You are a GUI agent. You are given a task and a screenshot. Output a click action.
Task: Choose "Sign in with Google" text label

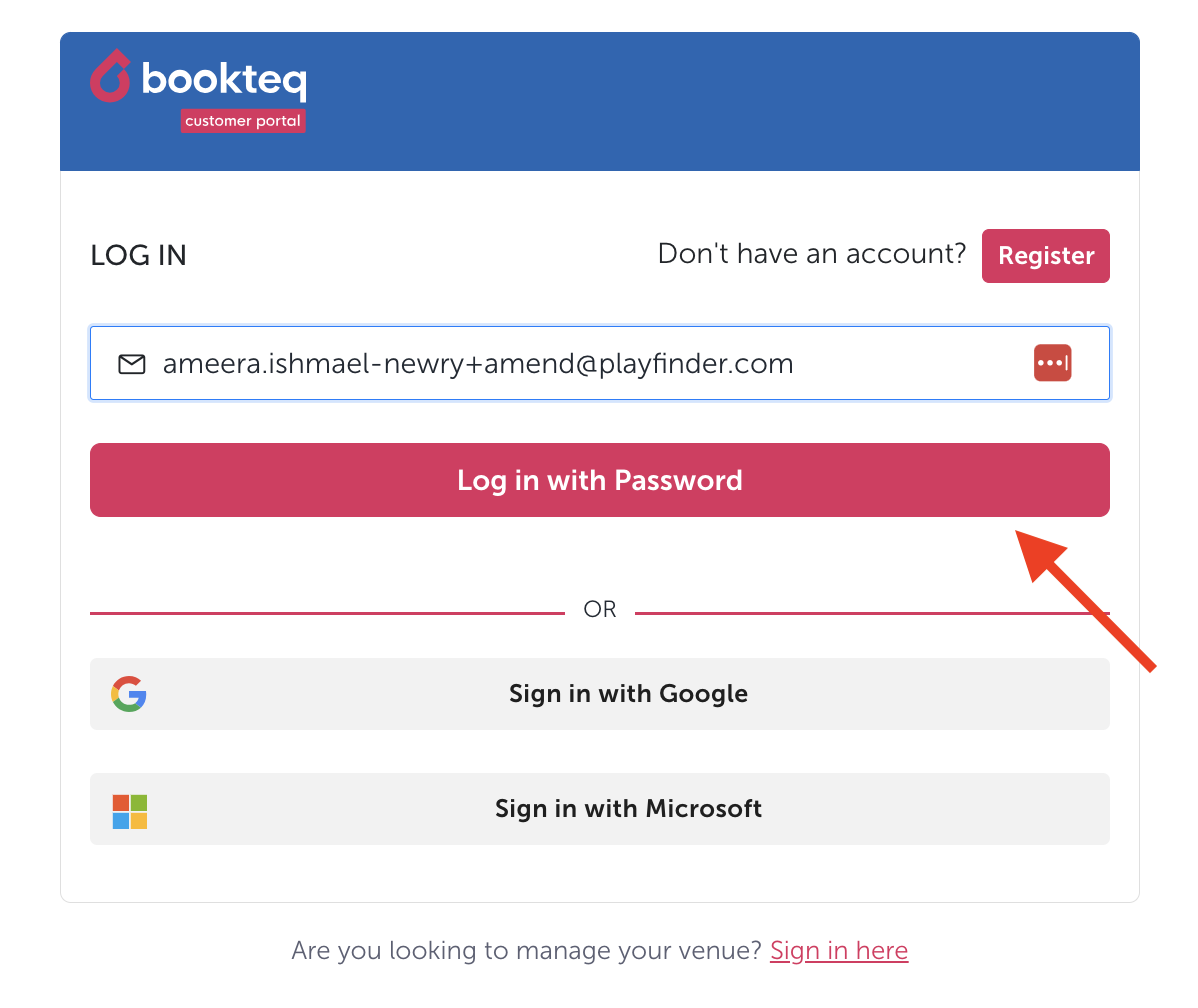pos(628,694)
